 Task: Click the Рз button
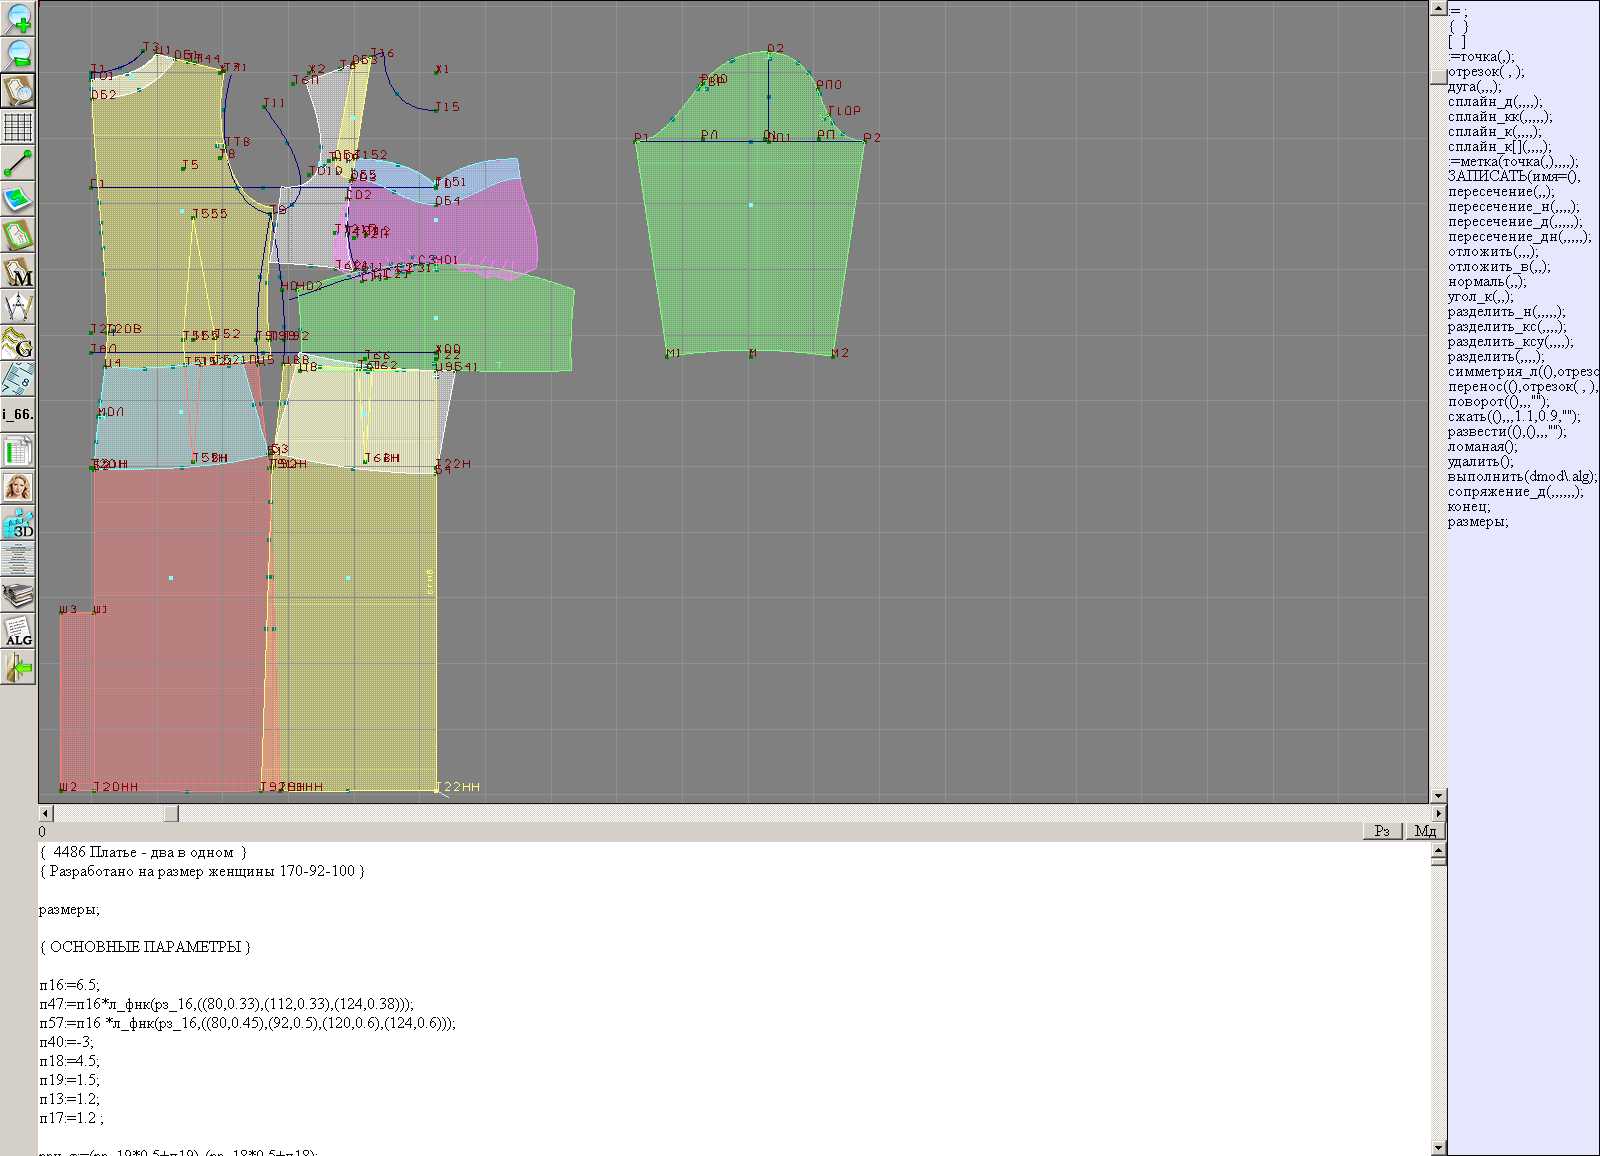1382,831
